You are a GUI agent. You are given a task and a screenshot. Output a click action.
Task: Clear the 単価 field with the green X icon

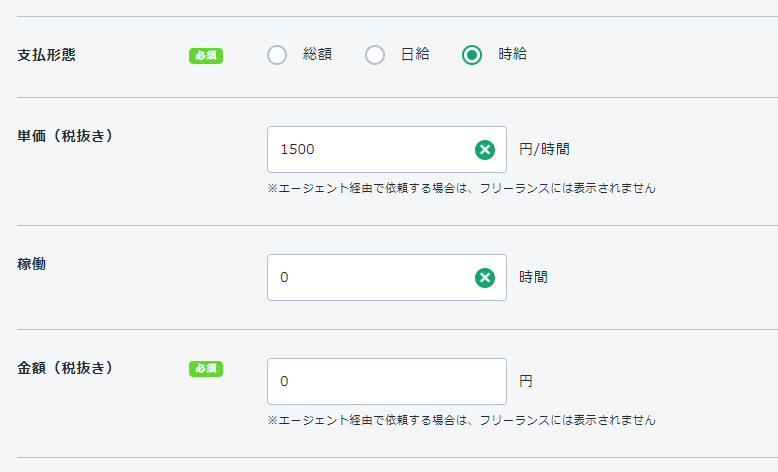485,150
